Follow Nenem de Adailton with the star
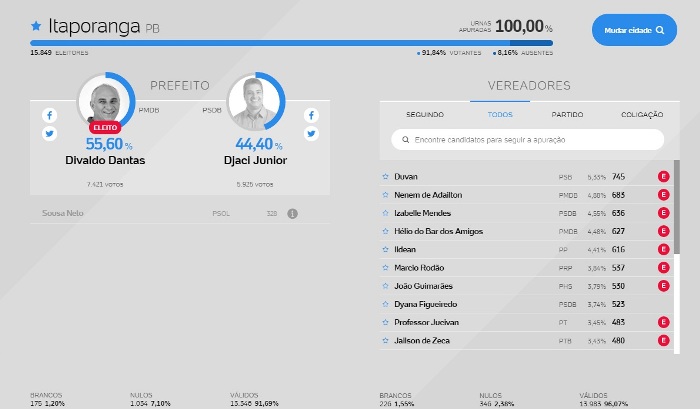Viewport: 700px width, 409px height. (x=386, y=195)
